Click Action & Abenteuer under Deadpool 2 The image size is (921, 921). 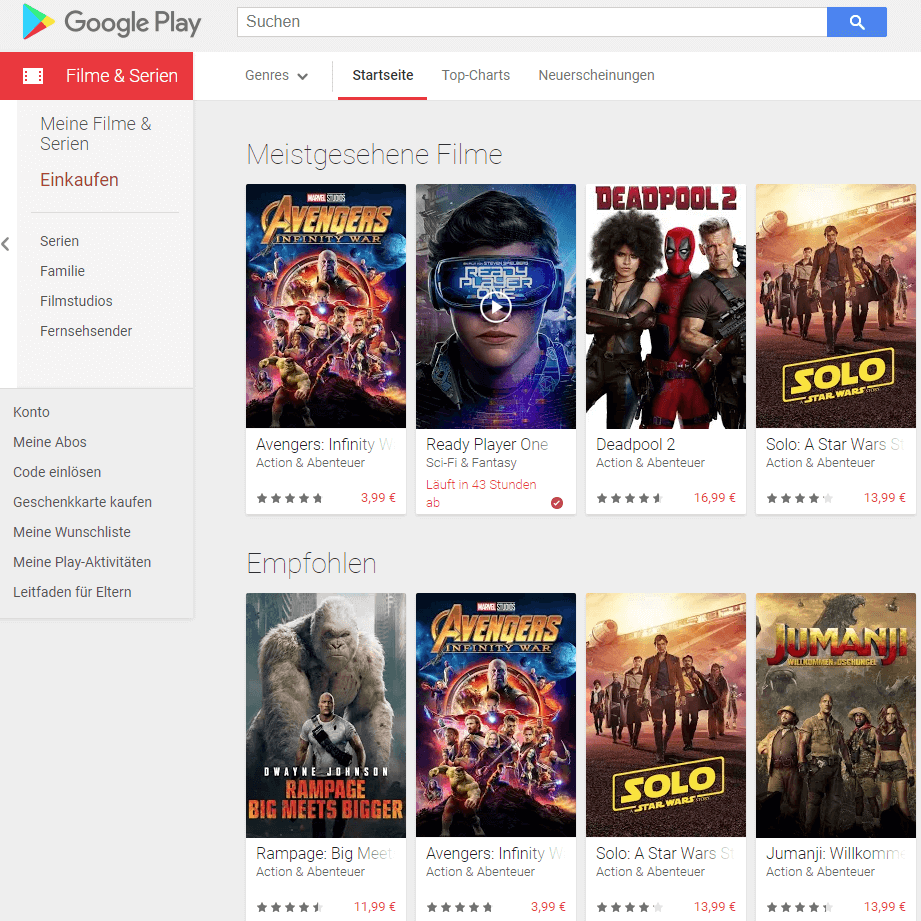click(650, 463)
